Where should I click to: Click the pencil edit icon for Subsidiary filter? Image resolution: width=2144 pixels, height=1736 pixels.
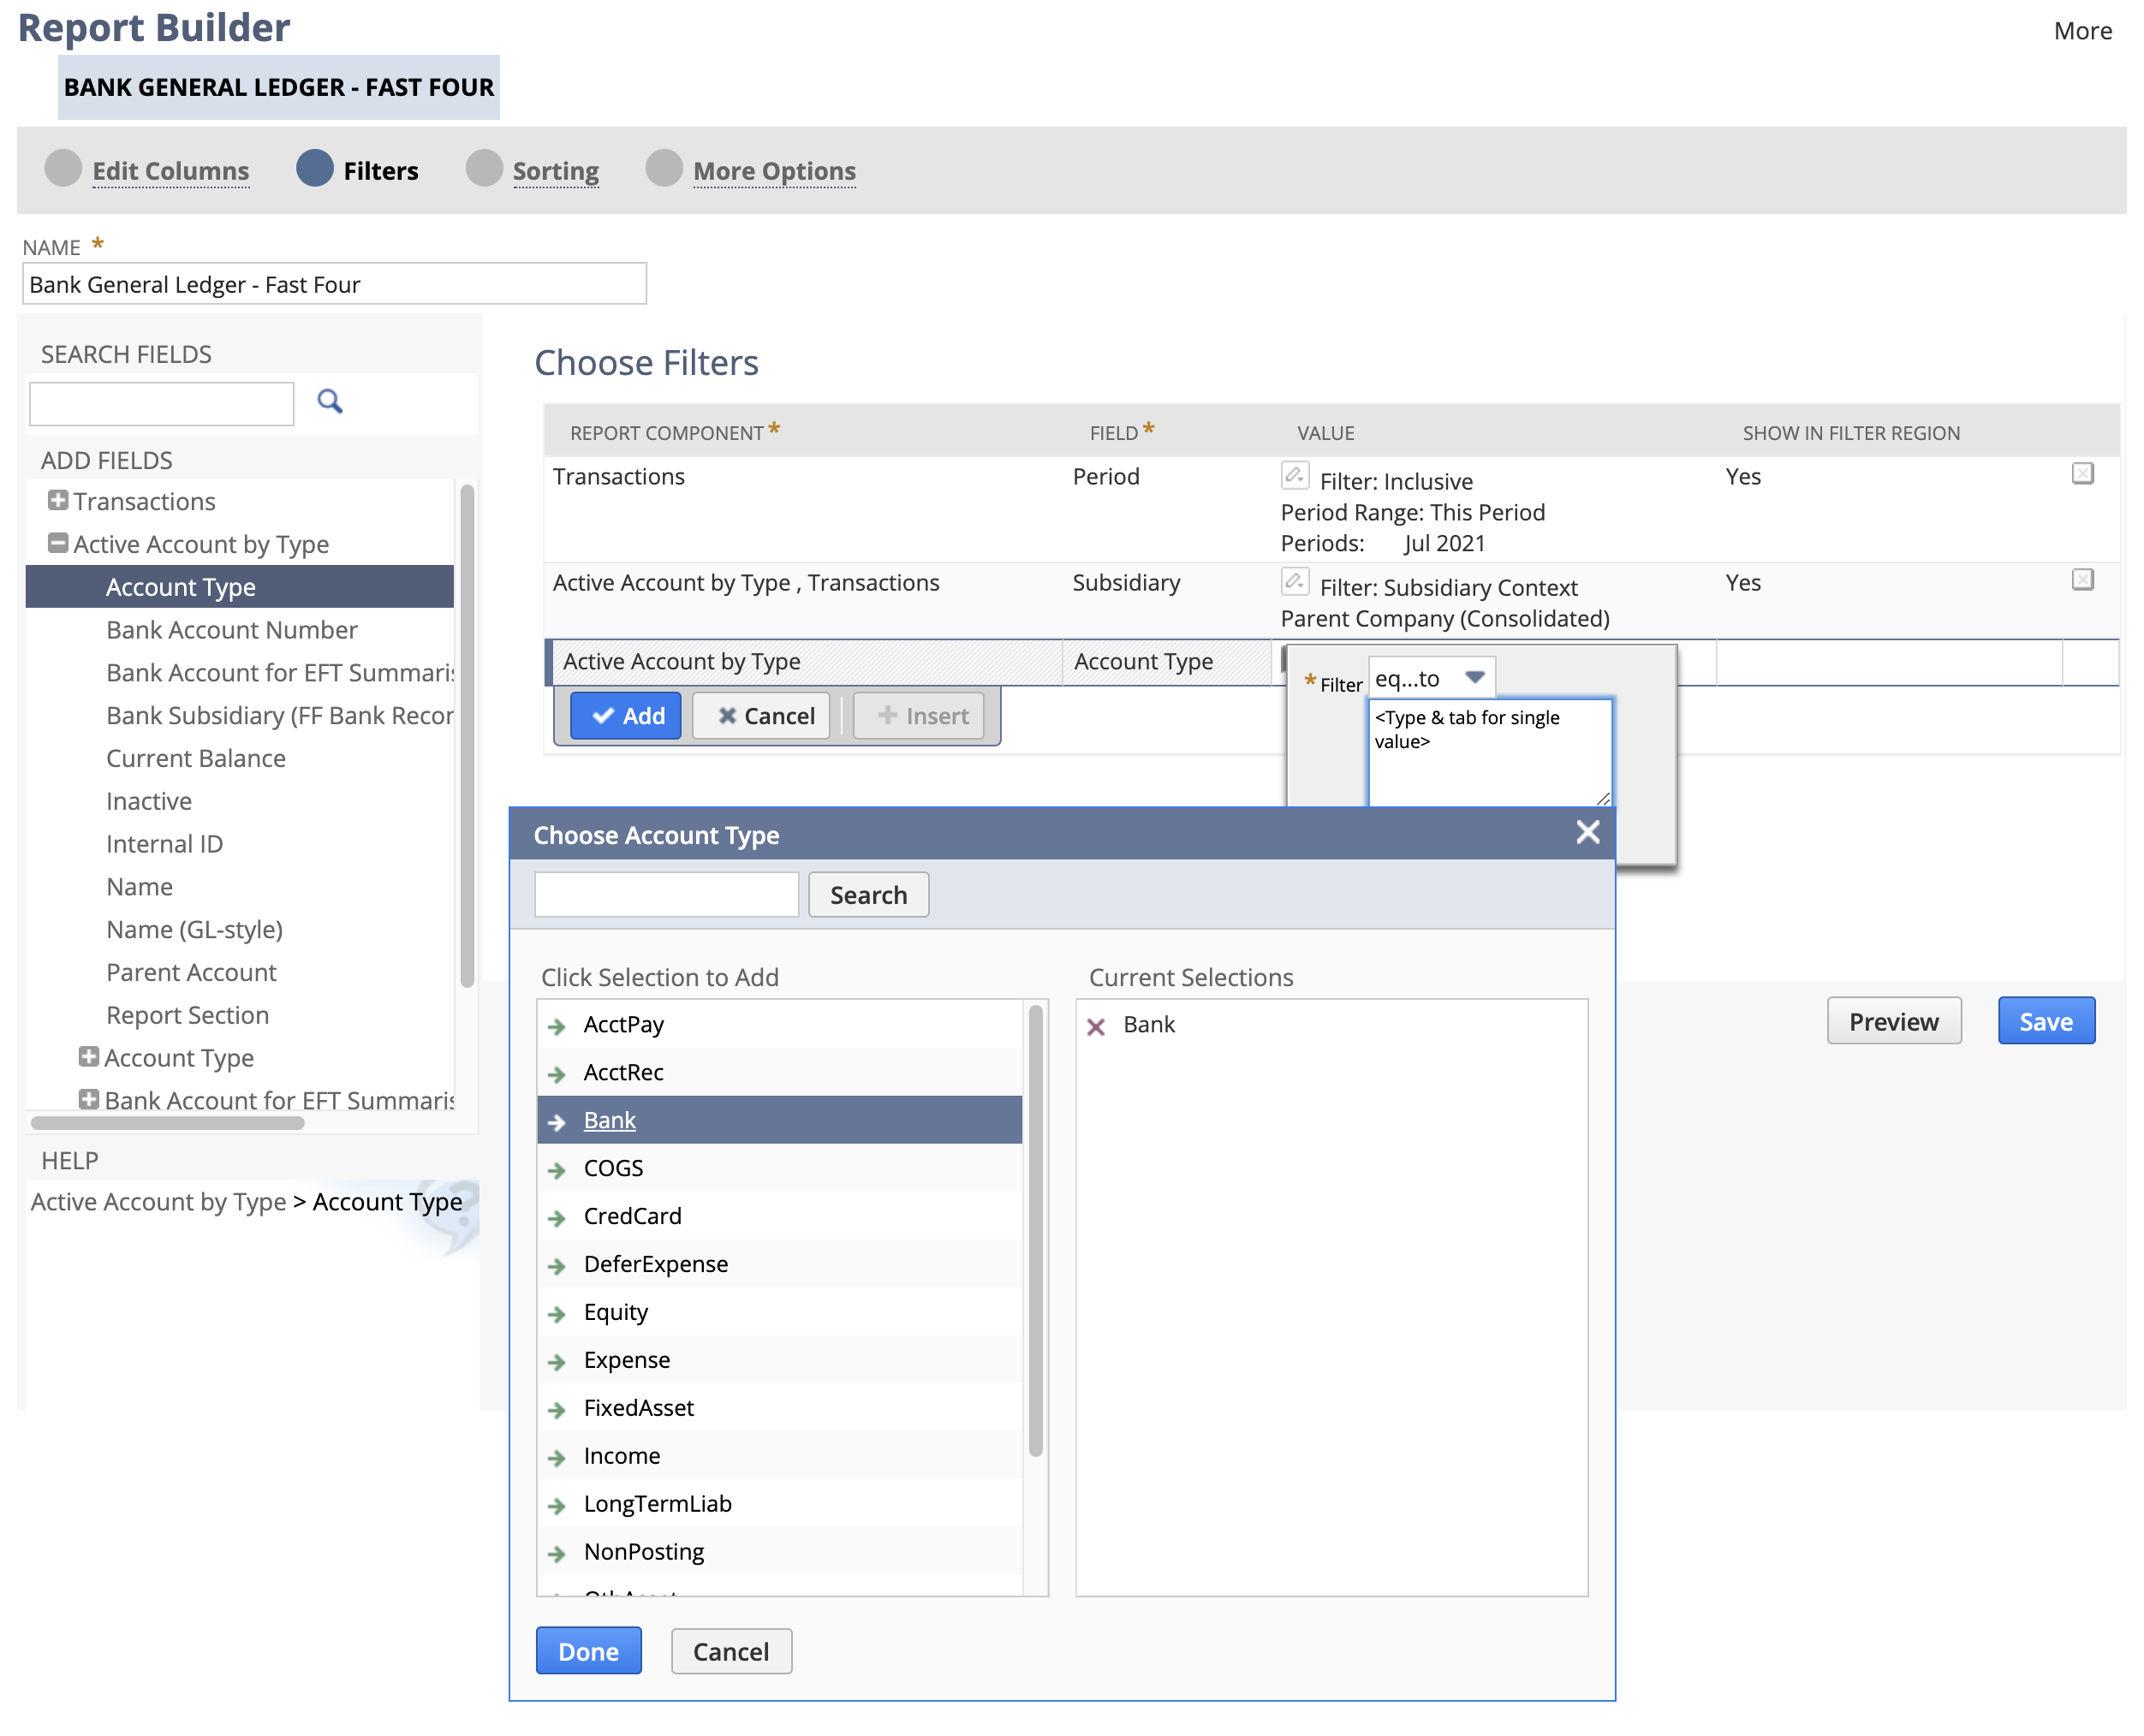(1295, 582)
